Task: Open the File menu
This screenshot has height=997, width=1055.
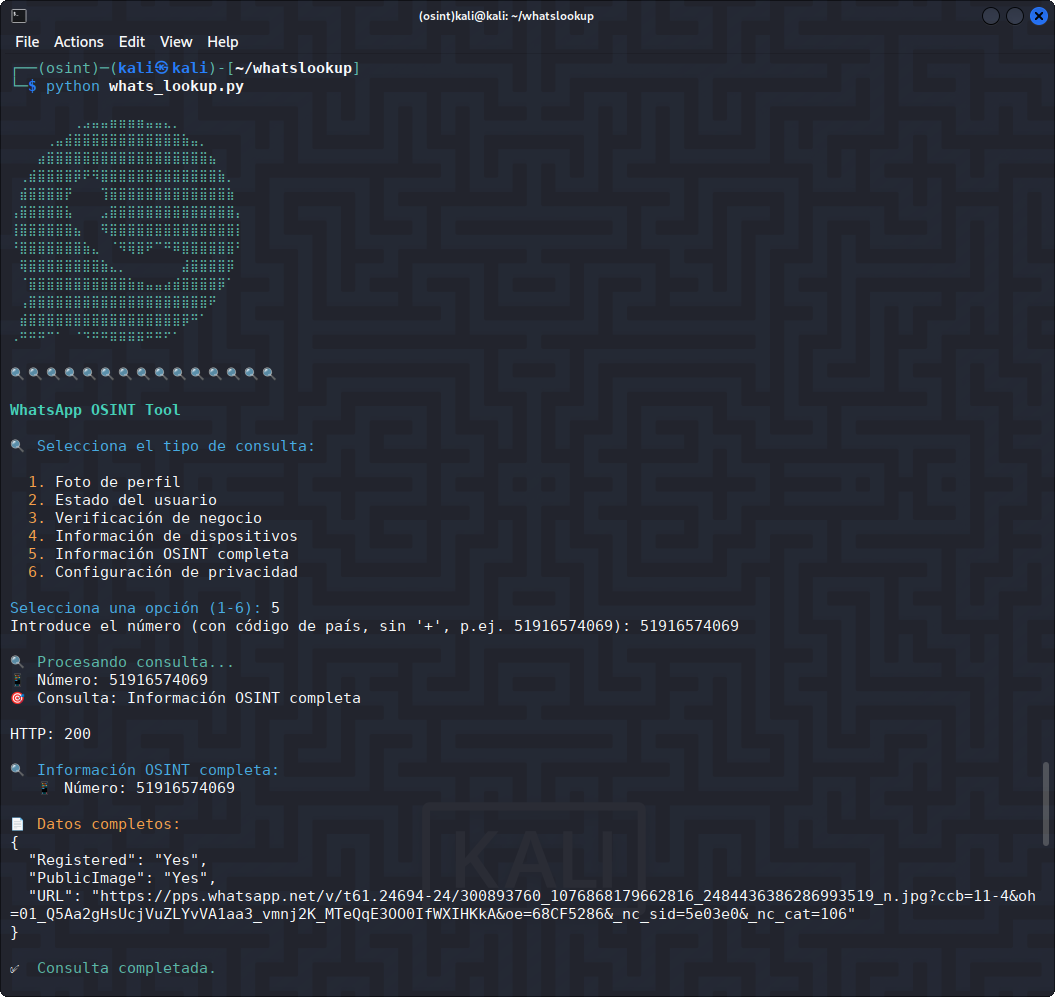Action: (x=27, y=42)
